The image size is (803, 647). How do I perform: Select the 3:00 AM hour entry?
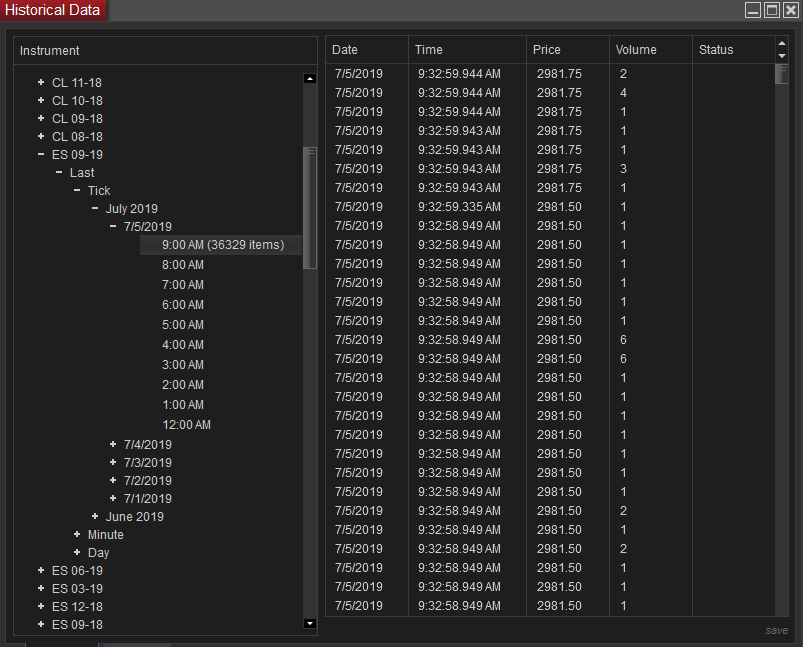click(x=183, y=365)
